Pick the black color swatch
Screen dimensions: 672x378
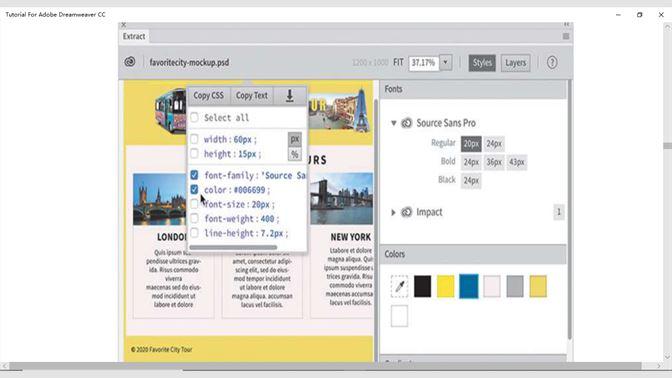(x=423, y=286)
